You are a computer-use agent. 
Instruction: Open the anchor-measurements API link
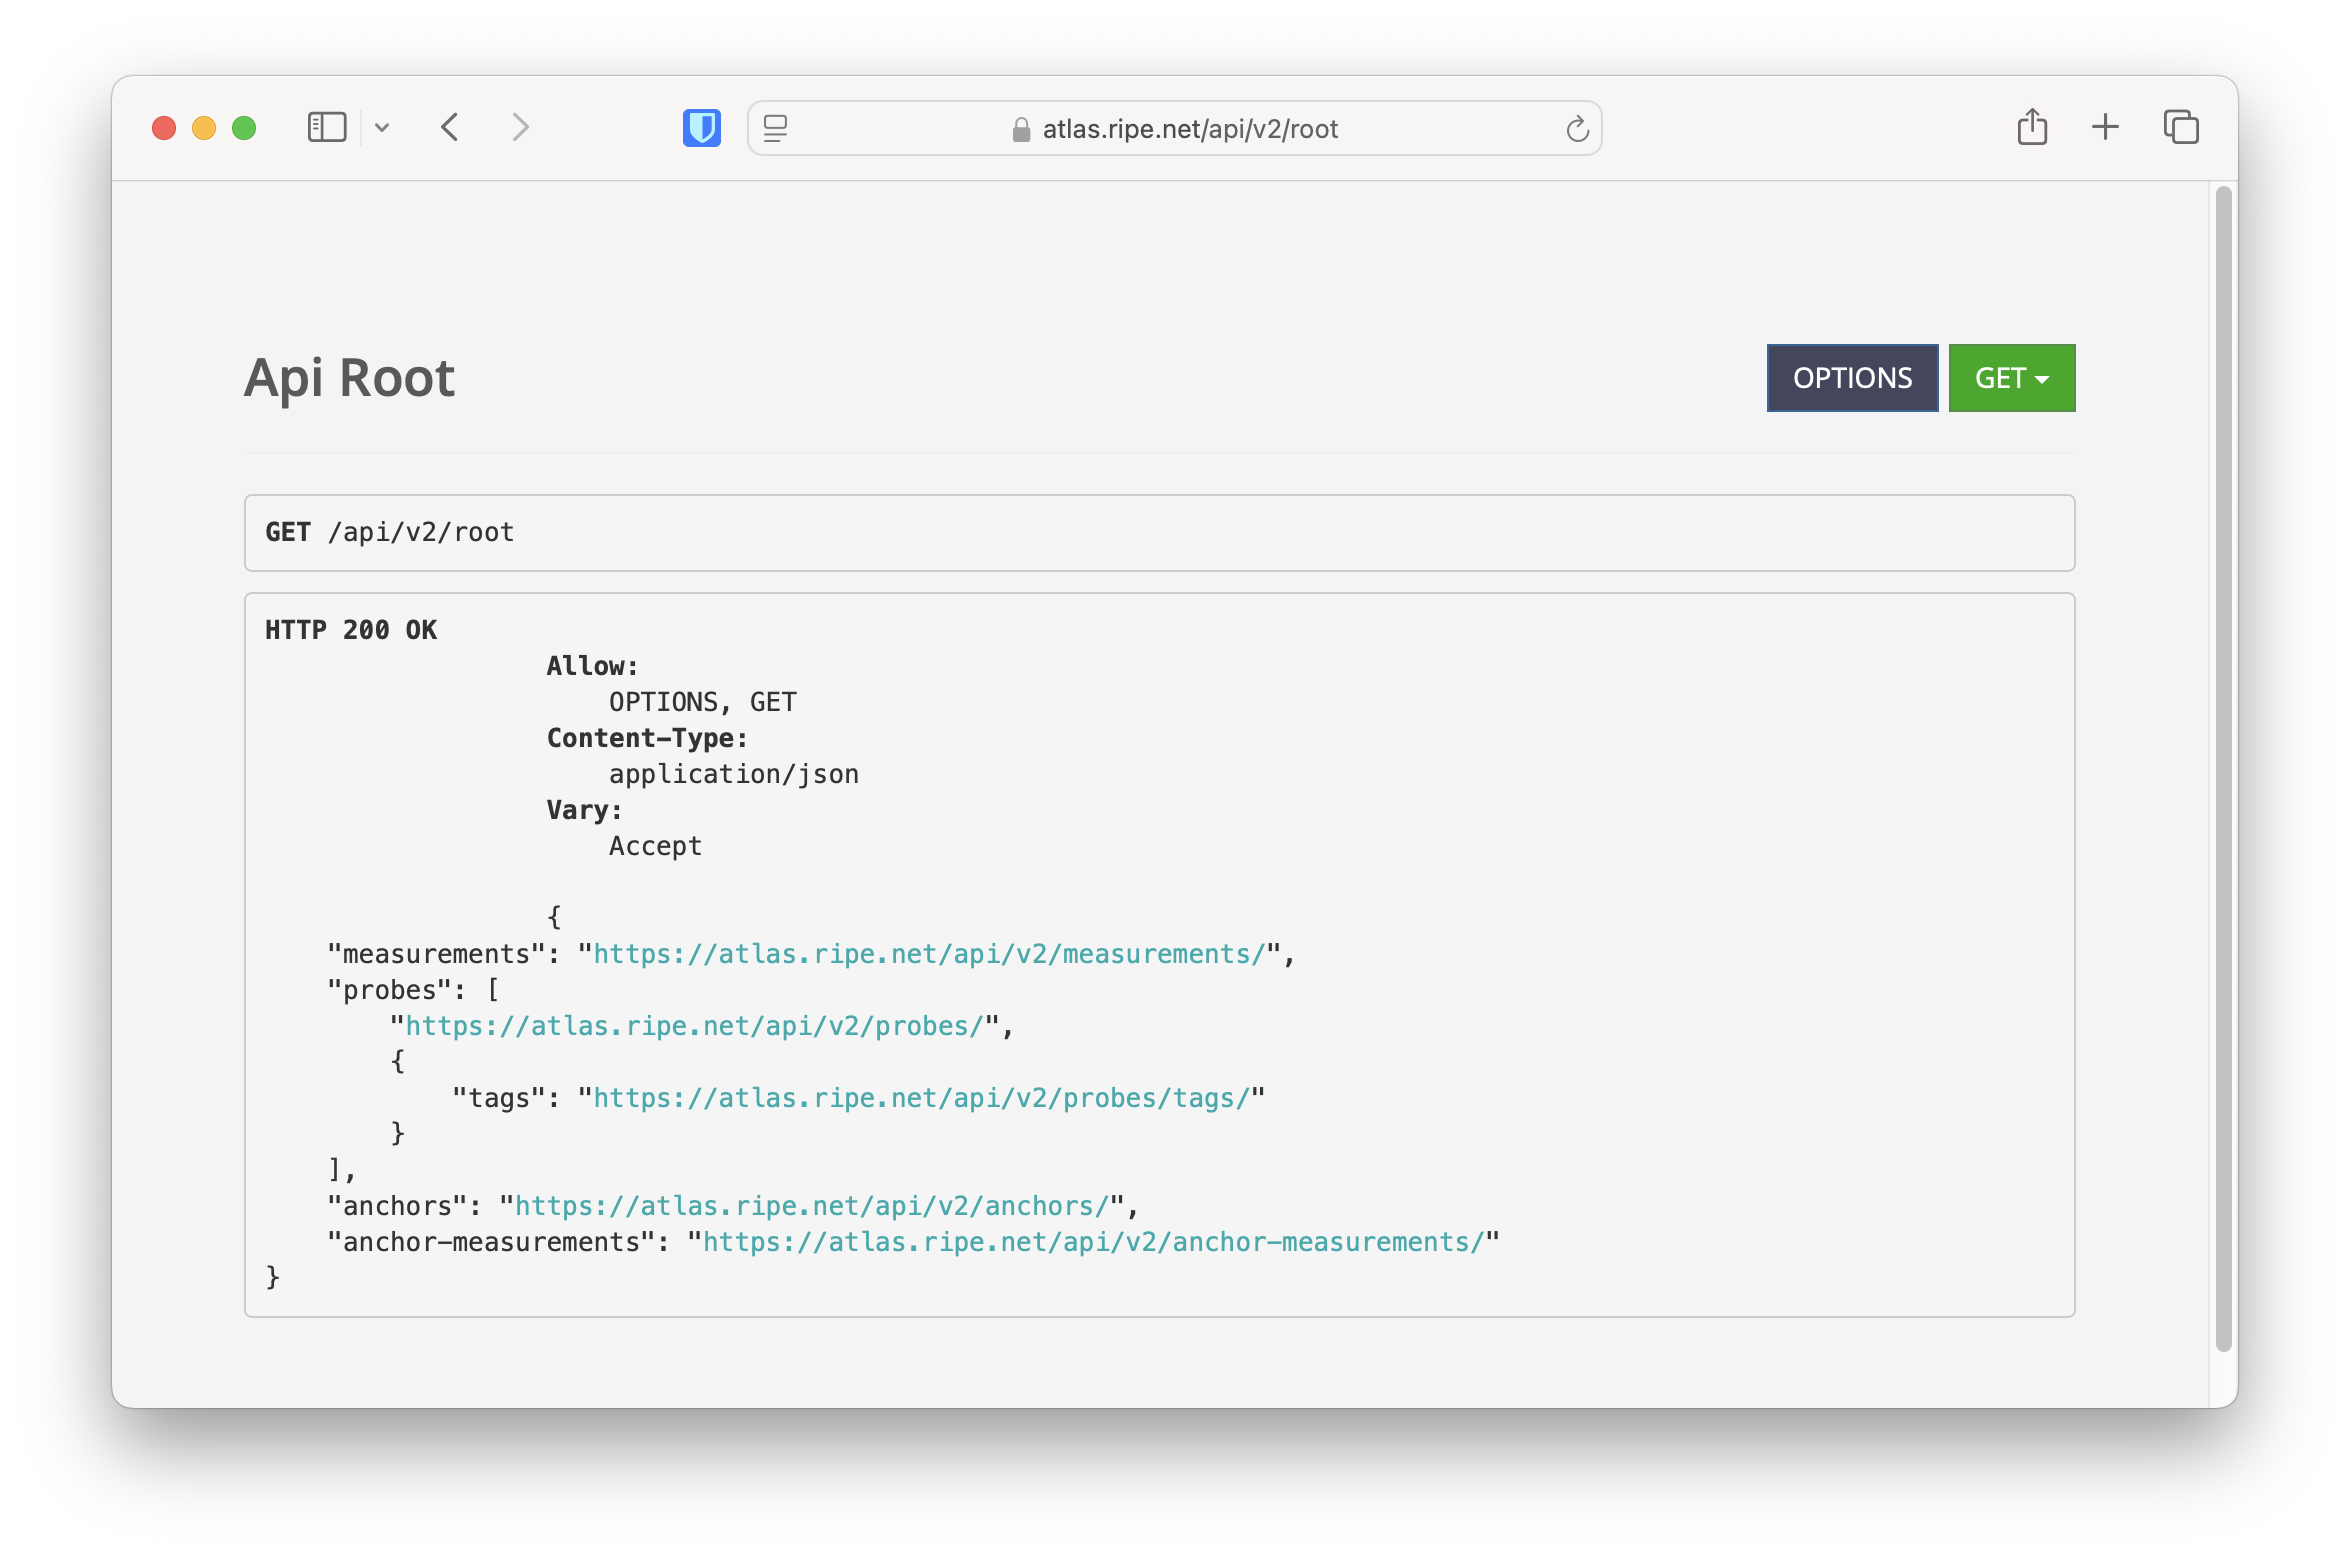pos(1093,1242)
